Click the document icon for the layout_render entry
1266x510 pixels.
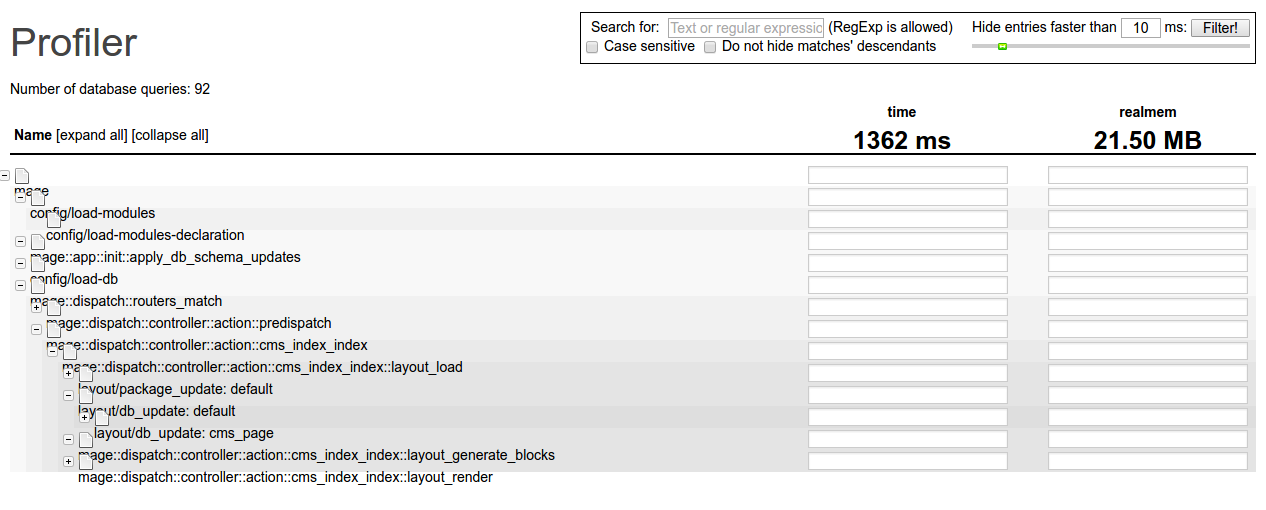click(x=86, y=462)
